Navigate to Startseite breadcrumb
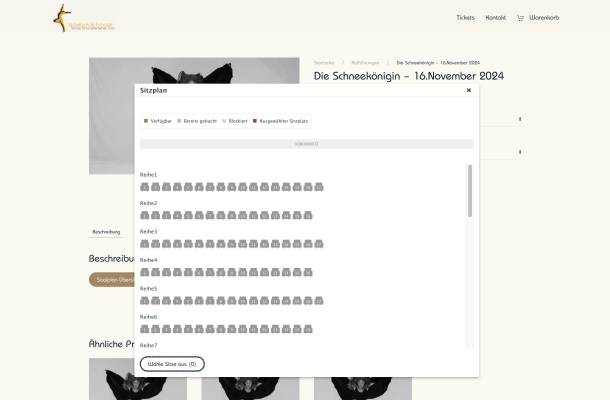The height and width of the screenshot is (400, 610). coord(324,62)
